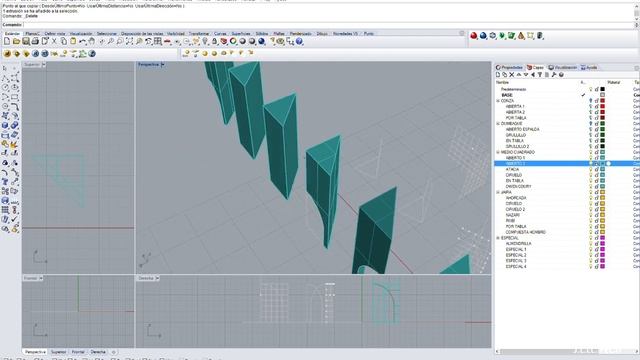This screenshot has width=640, height=360.
Task: Delete layer with X icon in Capas
Action: click(x=511, y=75)
